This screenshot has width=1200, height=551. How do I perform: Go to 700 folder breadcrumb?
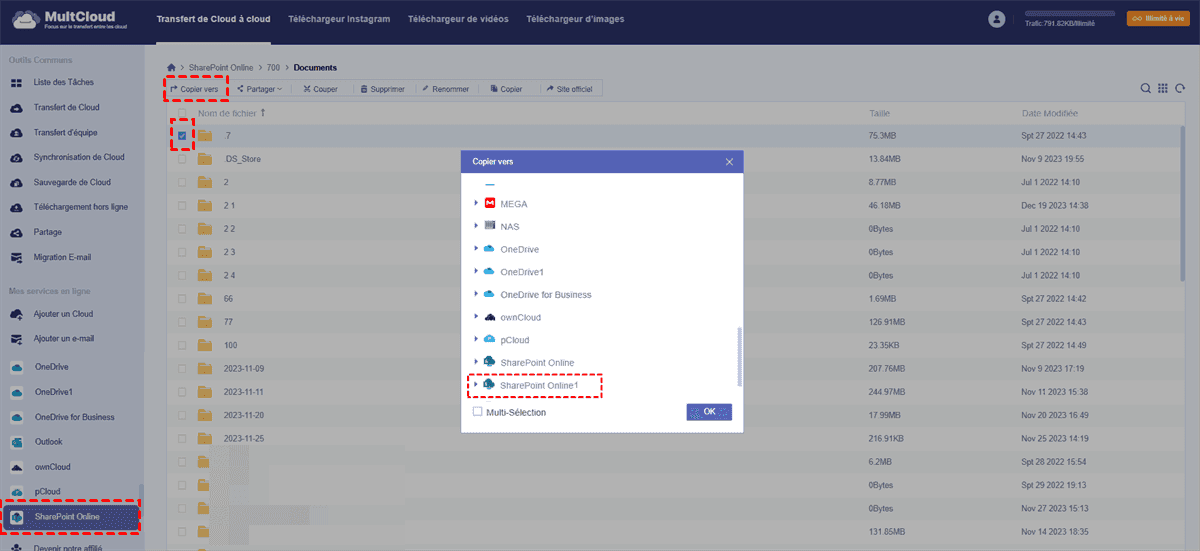click(272, 68)
